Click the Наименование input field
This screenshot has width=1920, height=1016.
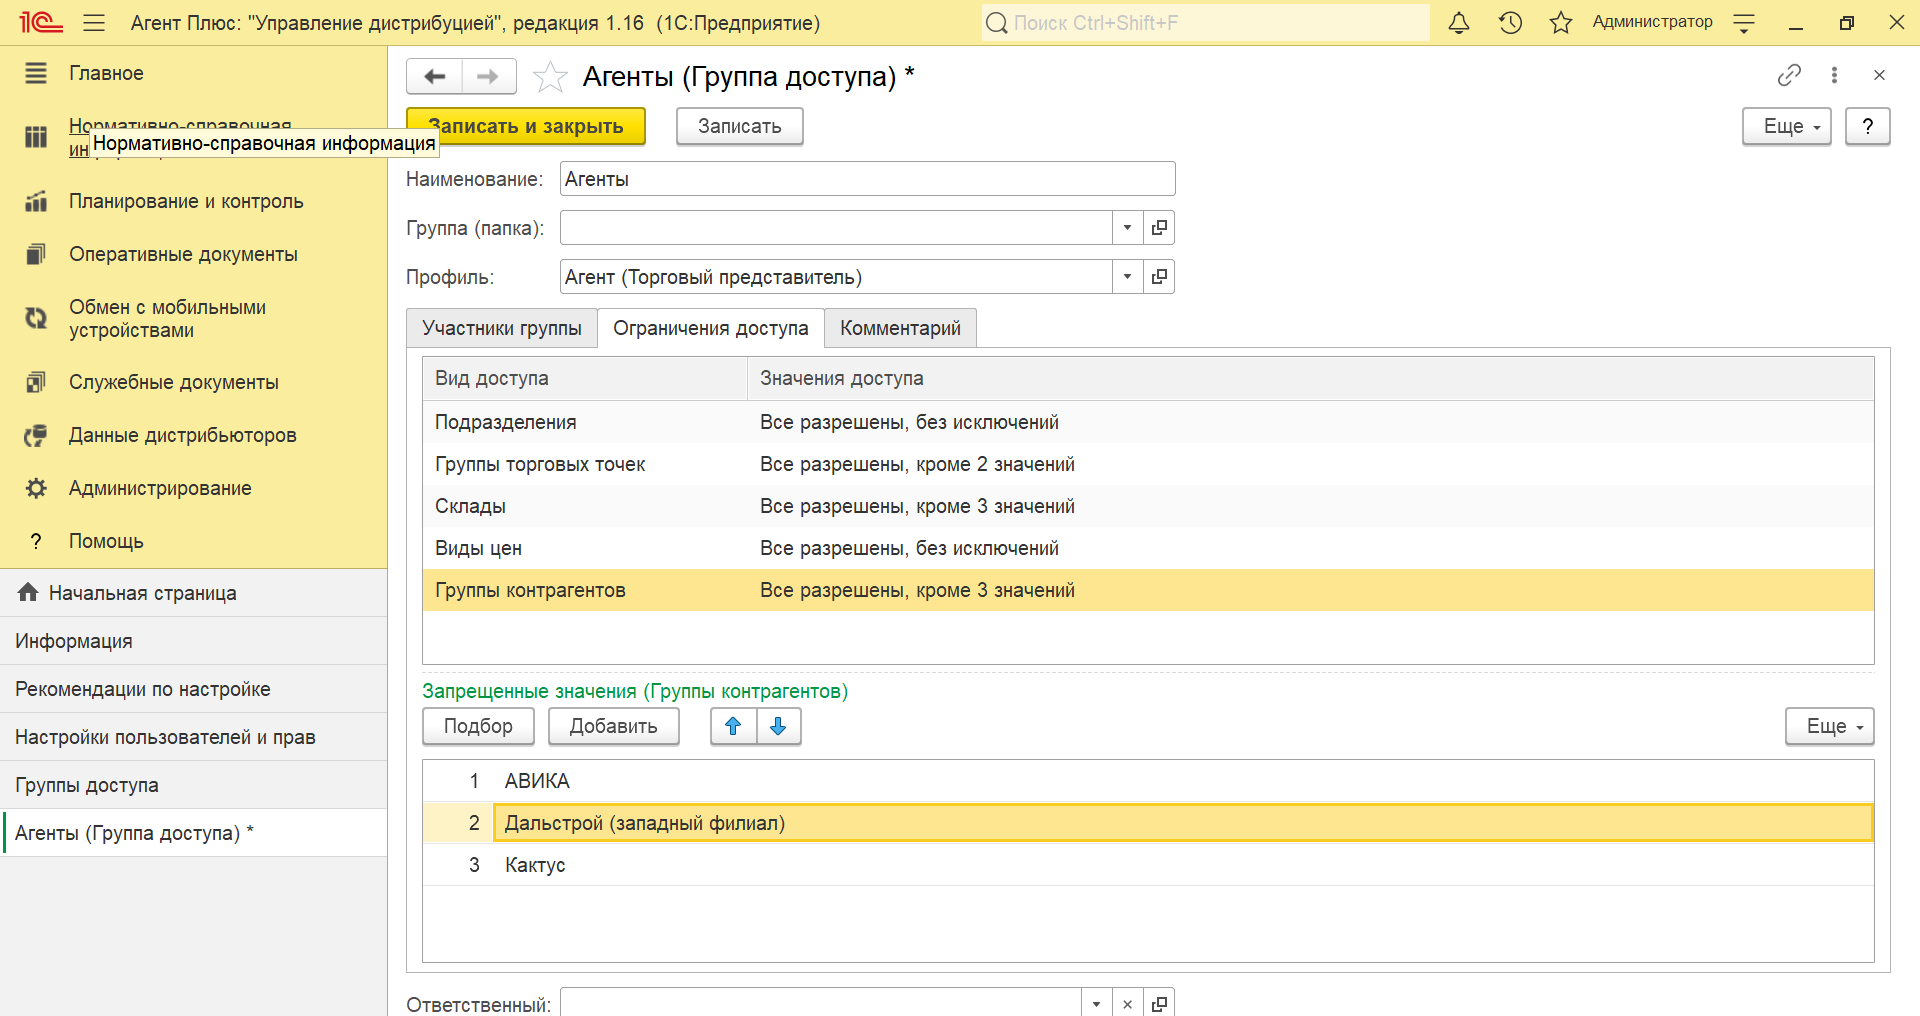867,179
